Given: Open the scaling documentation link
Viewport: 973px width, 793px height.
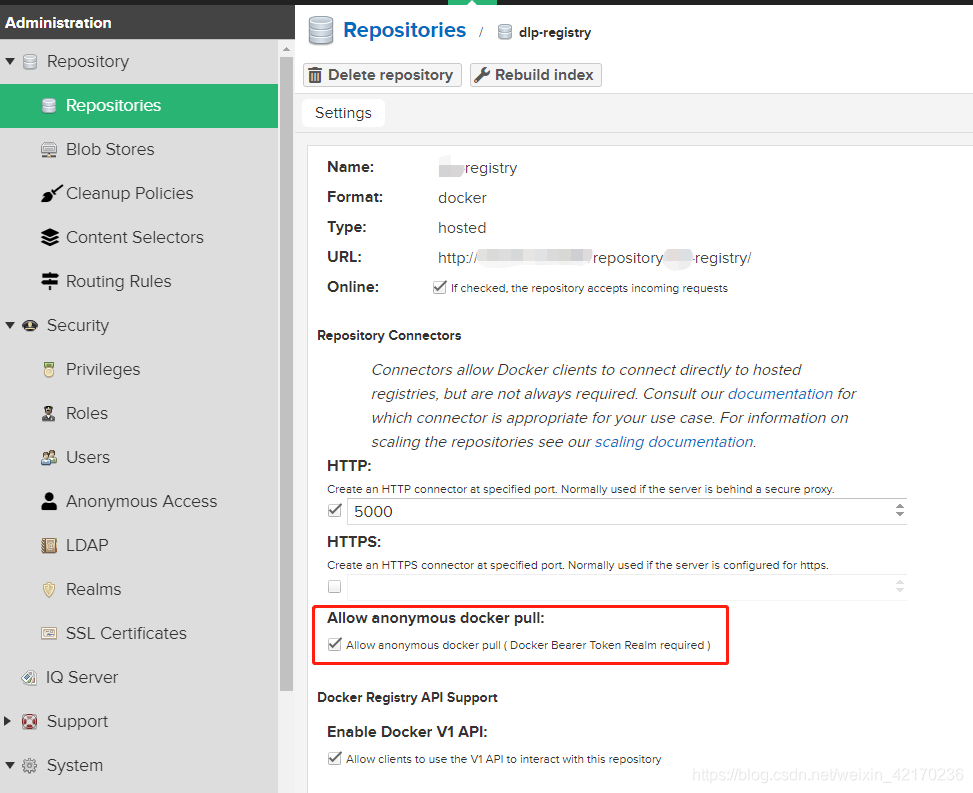Looking at the screenshot, I should tap(674, 442).
